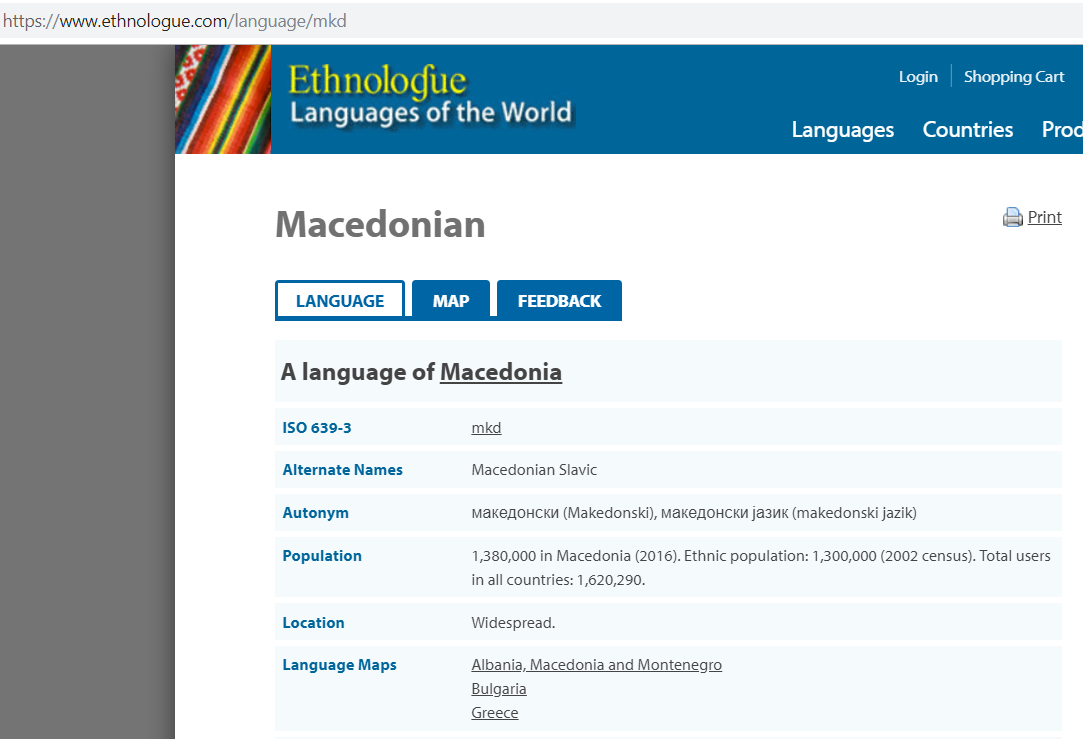Click the Language Maps row label
This screenshot has height=739, width=1083.
coord(339,665)
